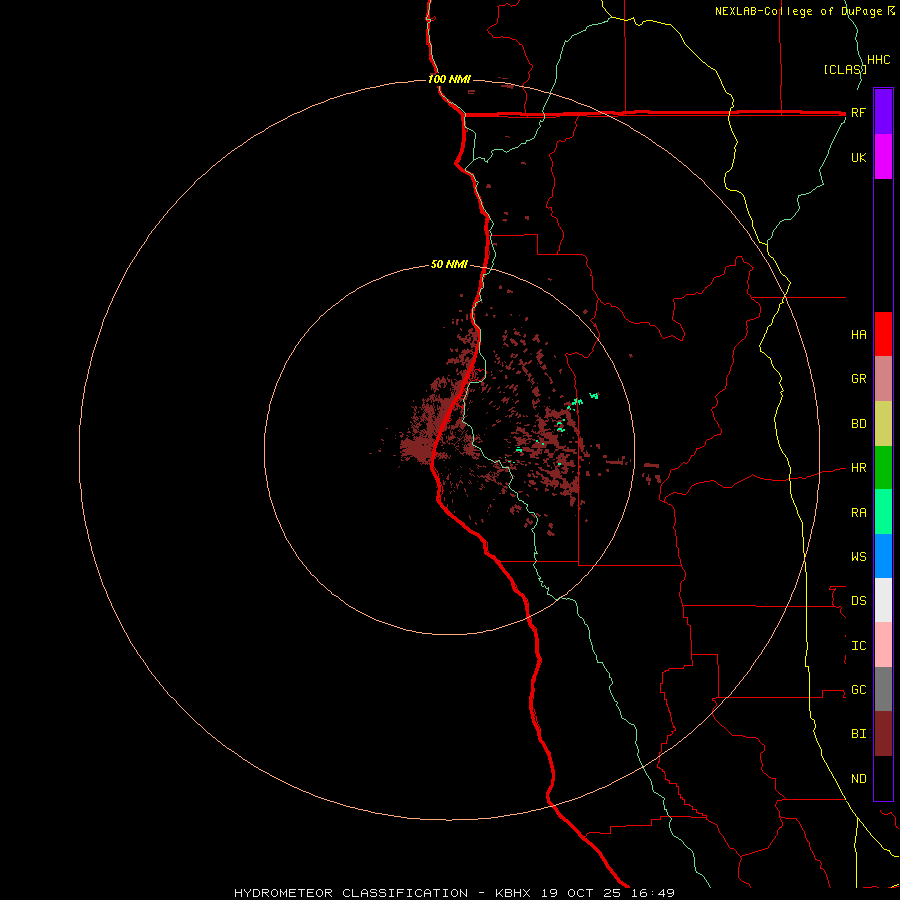This screenshot has height=900, width=900.
Task: Click the "50 NMI" range ring label
Action: point(449,264)
